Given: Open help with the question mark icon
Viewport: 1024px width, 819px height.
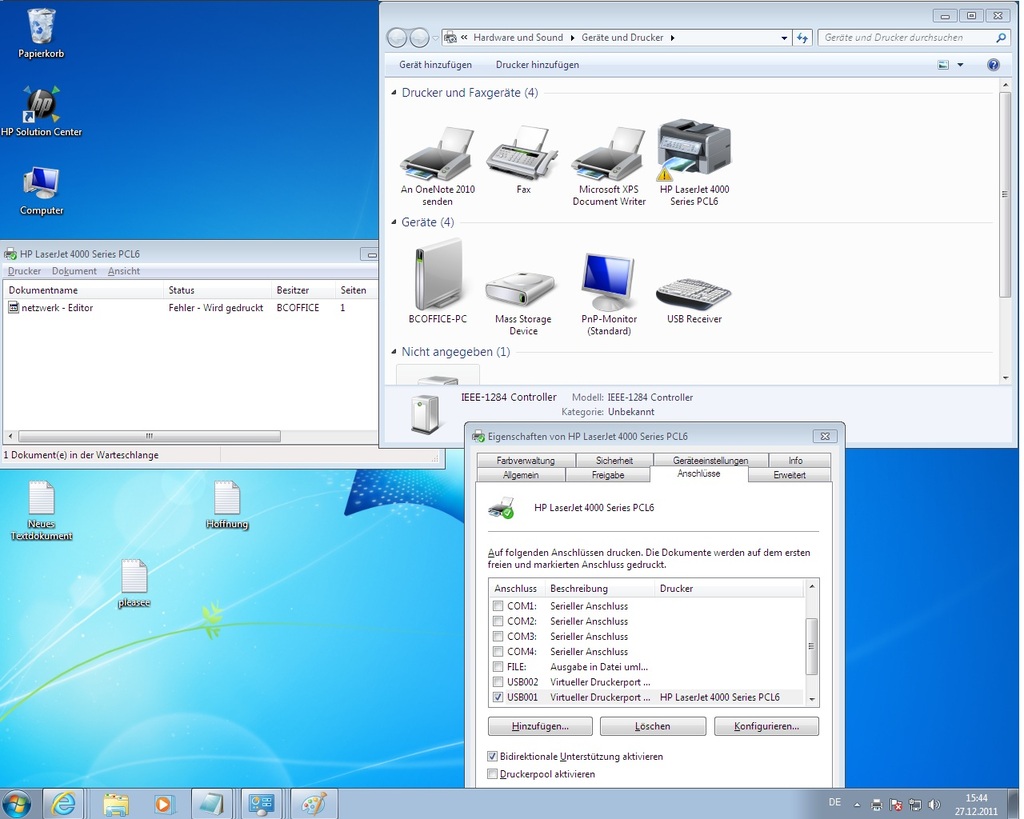Looking at the screenshot, I should [x=993, y=65].
